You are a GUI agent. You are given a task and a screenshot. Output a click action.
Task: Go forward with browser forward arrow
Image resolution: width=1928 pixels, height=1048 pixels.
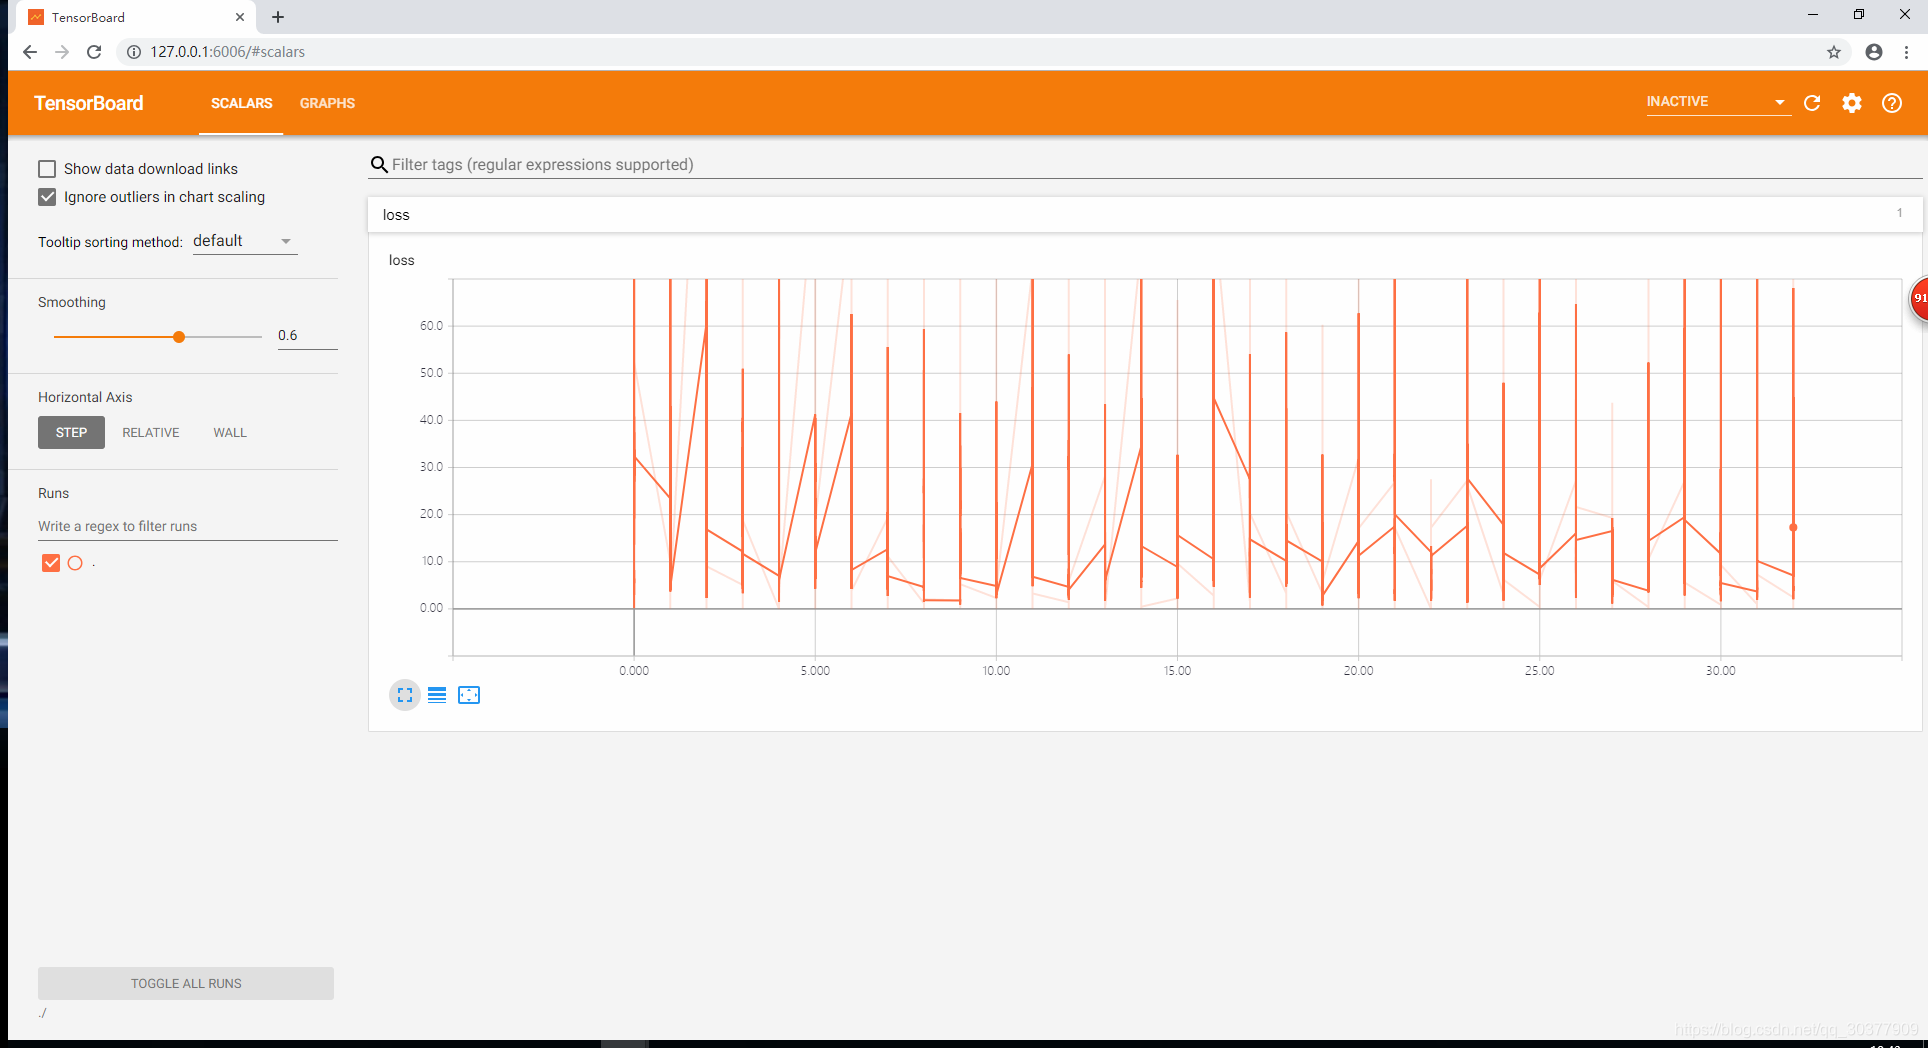click(62, 52)
